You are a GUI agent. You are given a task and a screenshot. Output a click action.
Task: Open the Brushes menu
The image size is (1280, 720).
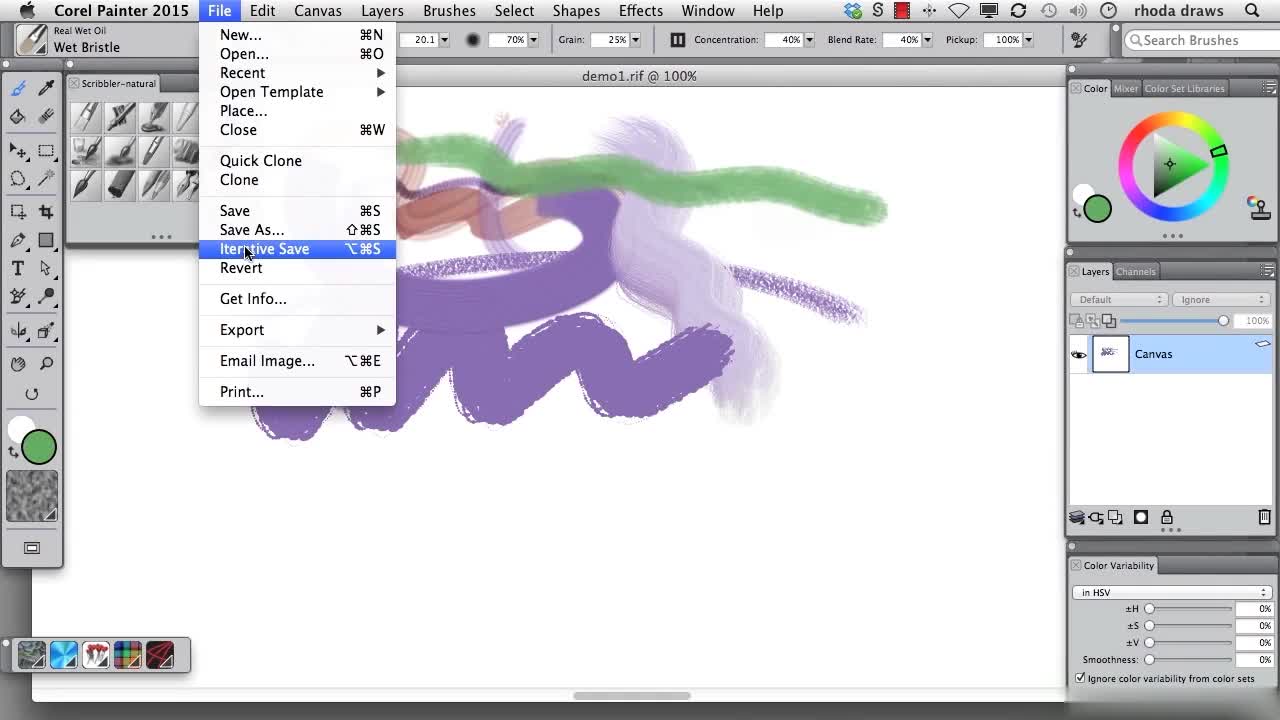449,11
